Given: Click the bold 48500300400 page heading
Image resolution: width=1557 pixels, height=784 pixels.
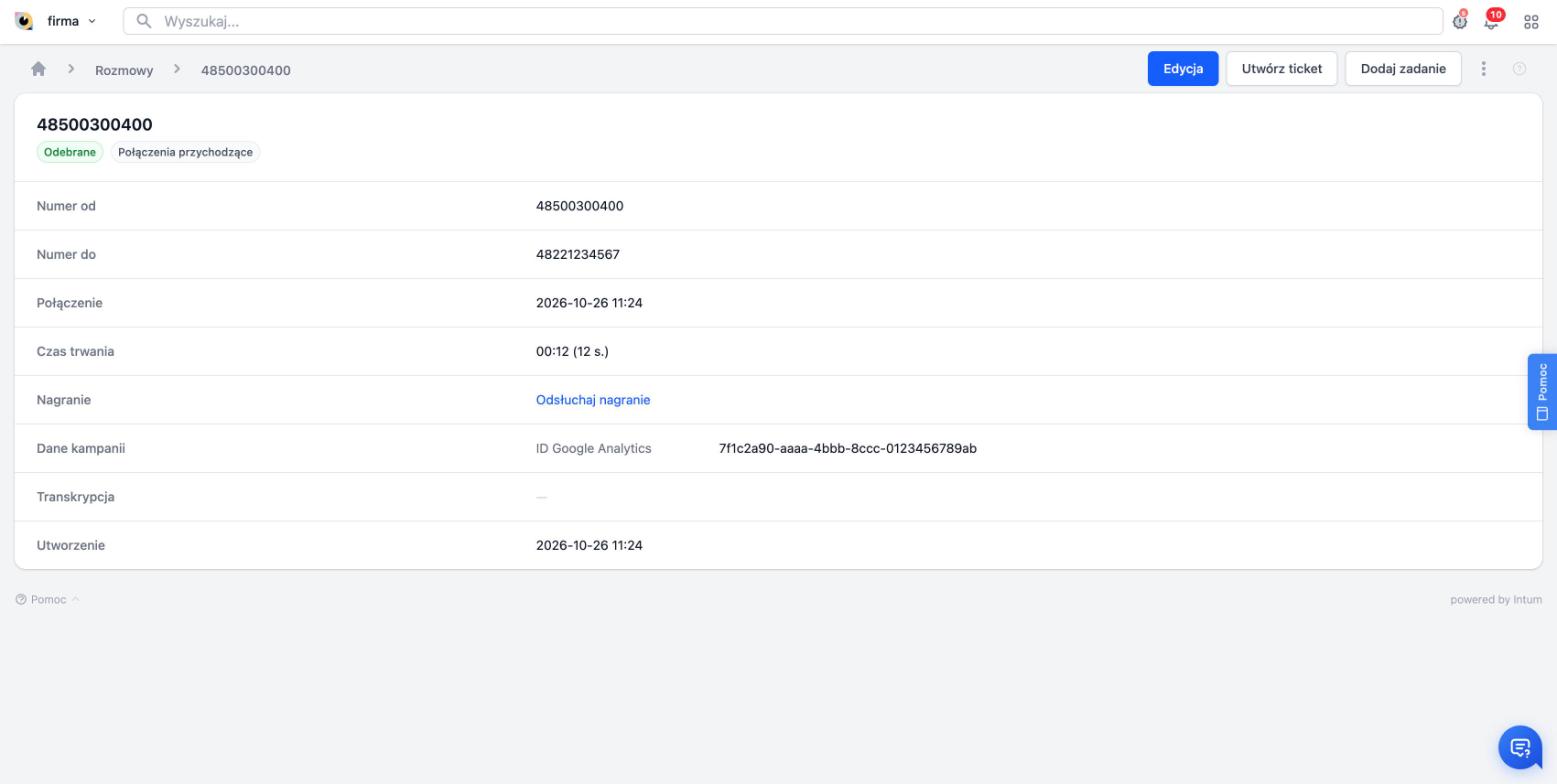Looking at the screenshot, I should [x=95, y=125].
